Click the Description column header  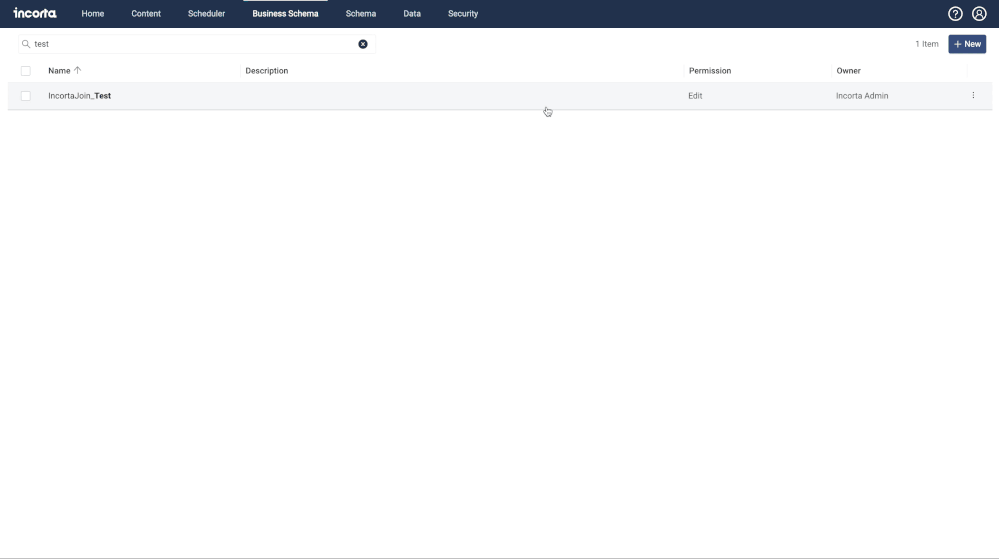pos(267,71)
